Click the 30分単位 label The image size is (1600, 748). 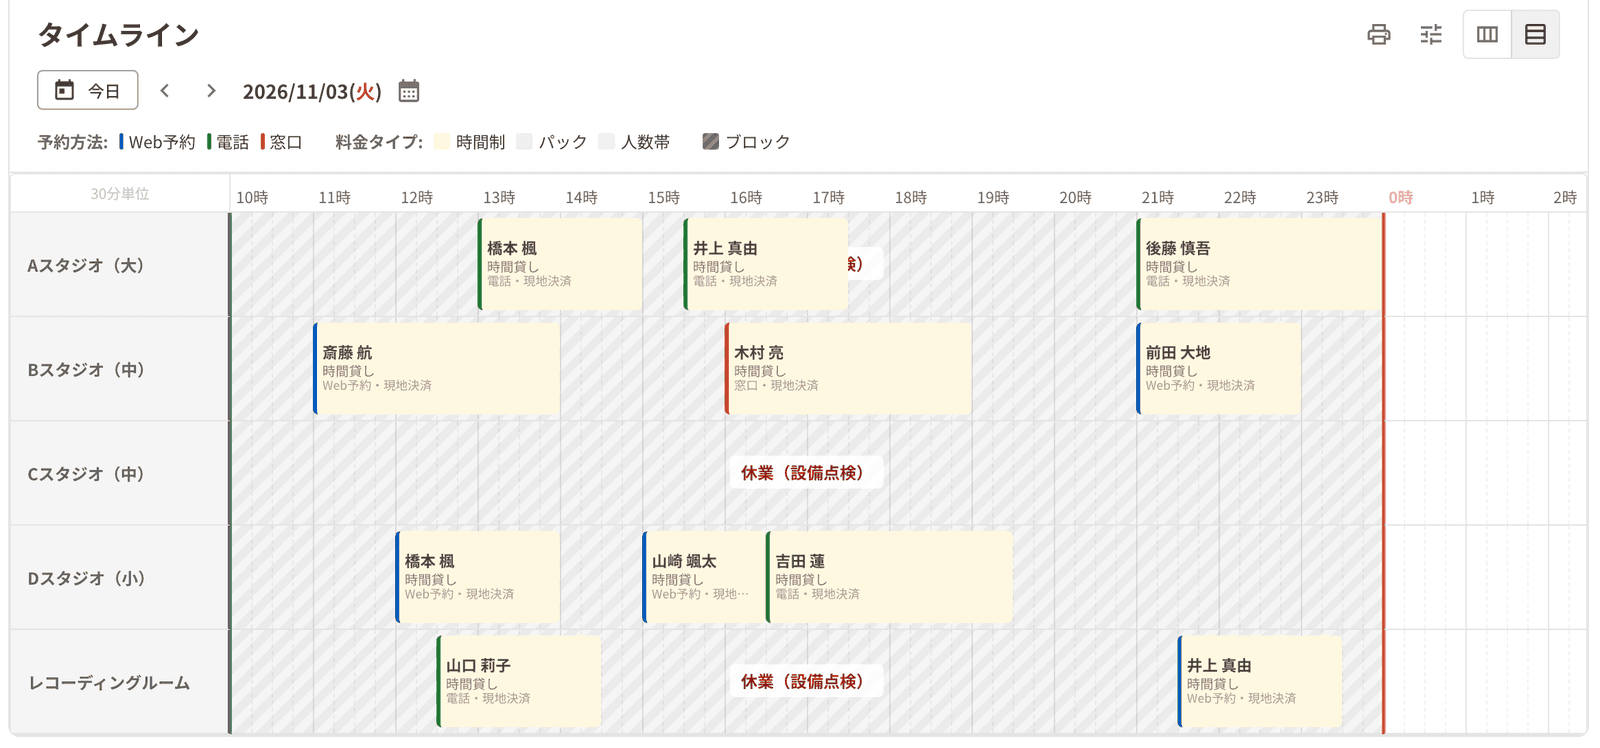click(x=120, y=194)
